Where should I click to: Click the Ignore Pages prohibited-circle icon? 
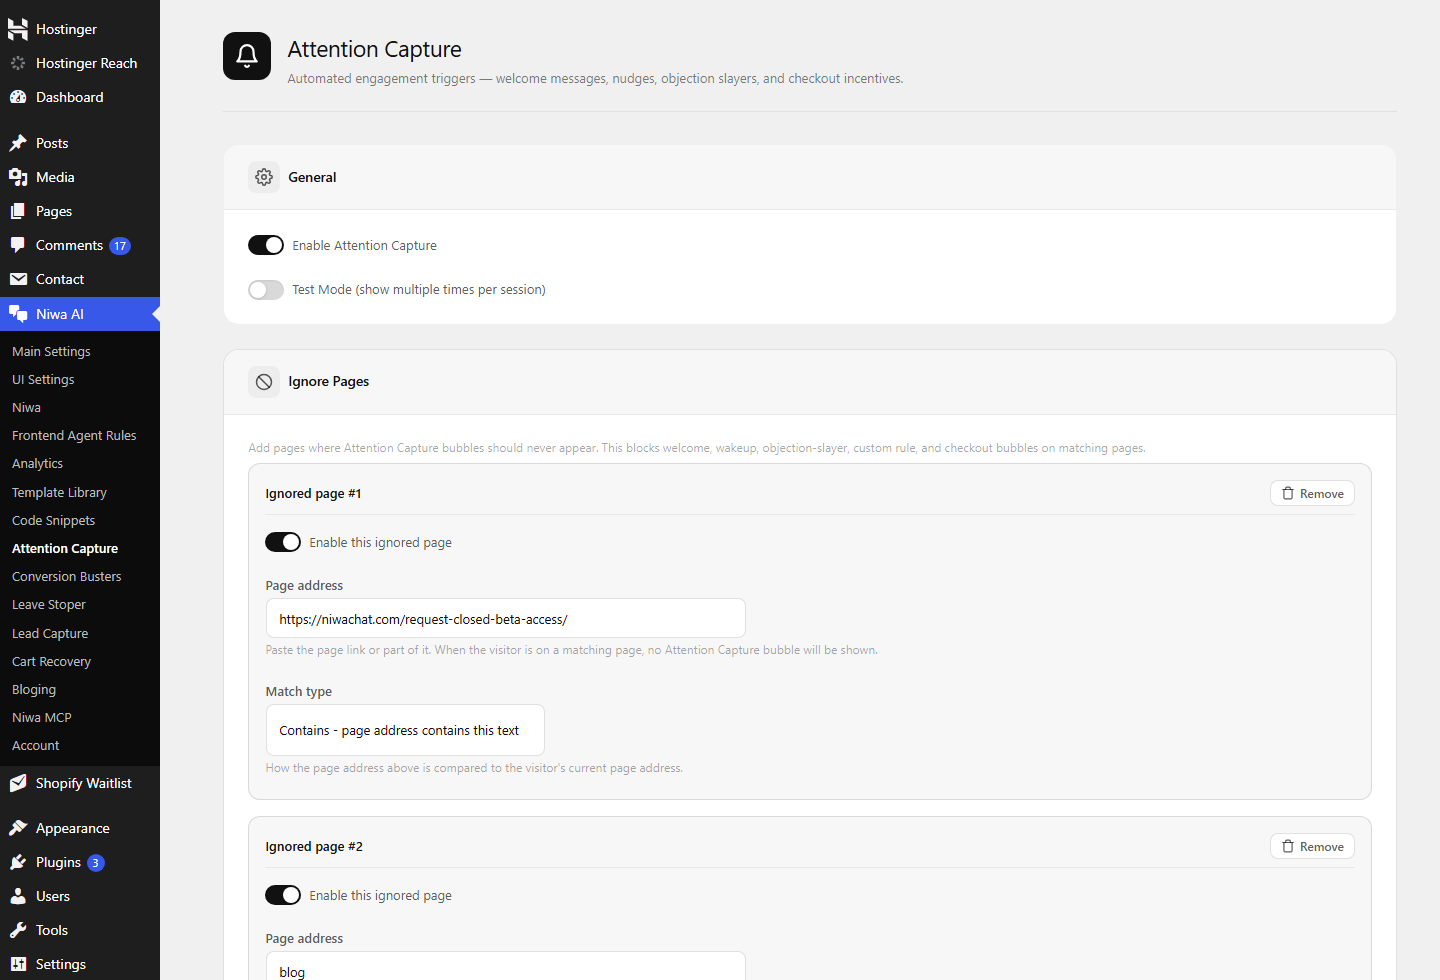point(264,382)
